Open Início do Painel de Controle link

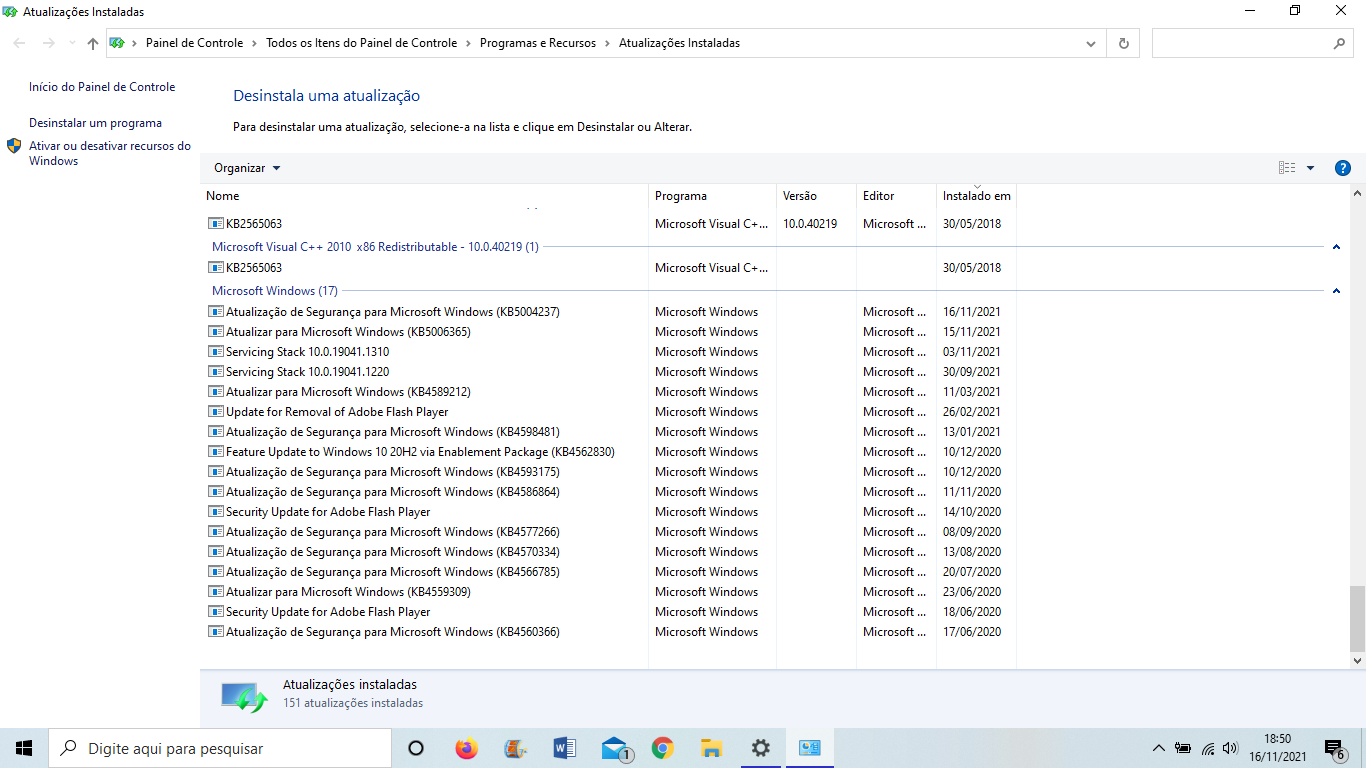click(x=102, y=87)
